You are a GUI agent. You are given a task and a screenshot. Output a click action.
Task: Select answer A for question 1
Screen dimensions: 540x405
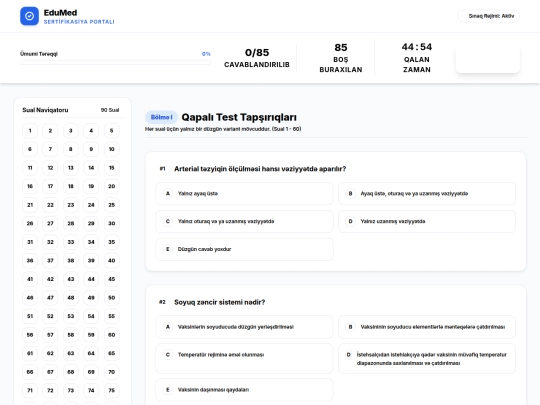coord(245,194)
